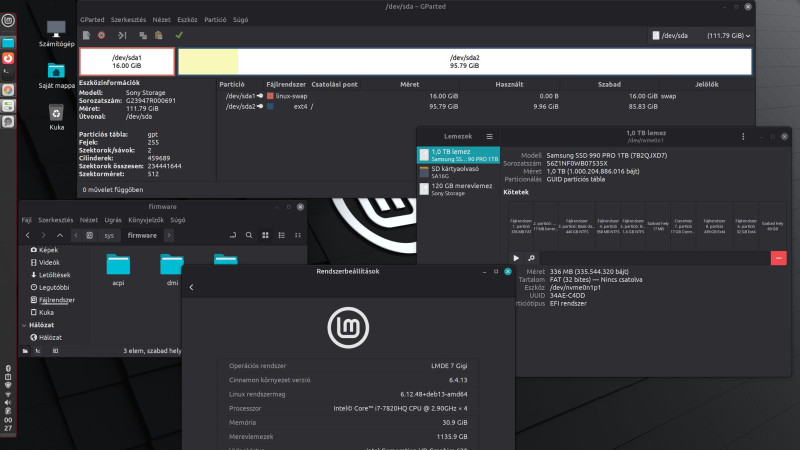Switch to compact view in the file manager
Image resolution: width=800 pixels, height=450 pixels.
[298, 235]
